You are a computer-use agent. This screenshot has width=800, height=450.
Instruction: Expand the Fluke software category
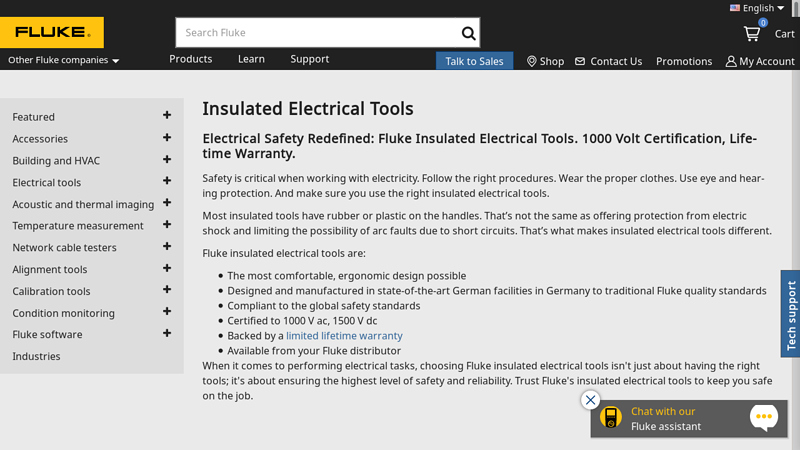pyautogui.click(x=167, y=333)
